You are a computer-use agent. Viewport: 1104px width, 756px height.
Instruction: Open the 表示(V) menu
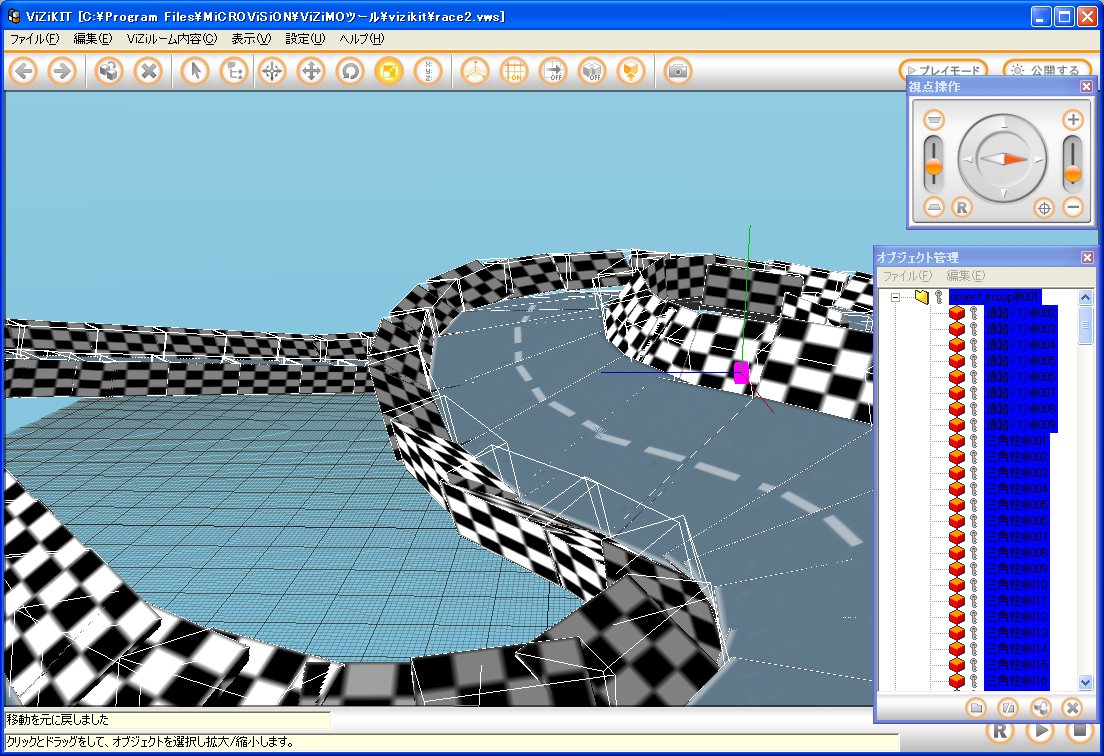click(251, 39)
